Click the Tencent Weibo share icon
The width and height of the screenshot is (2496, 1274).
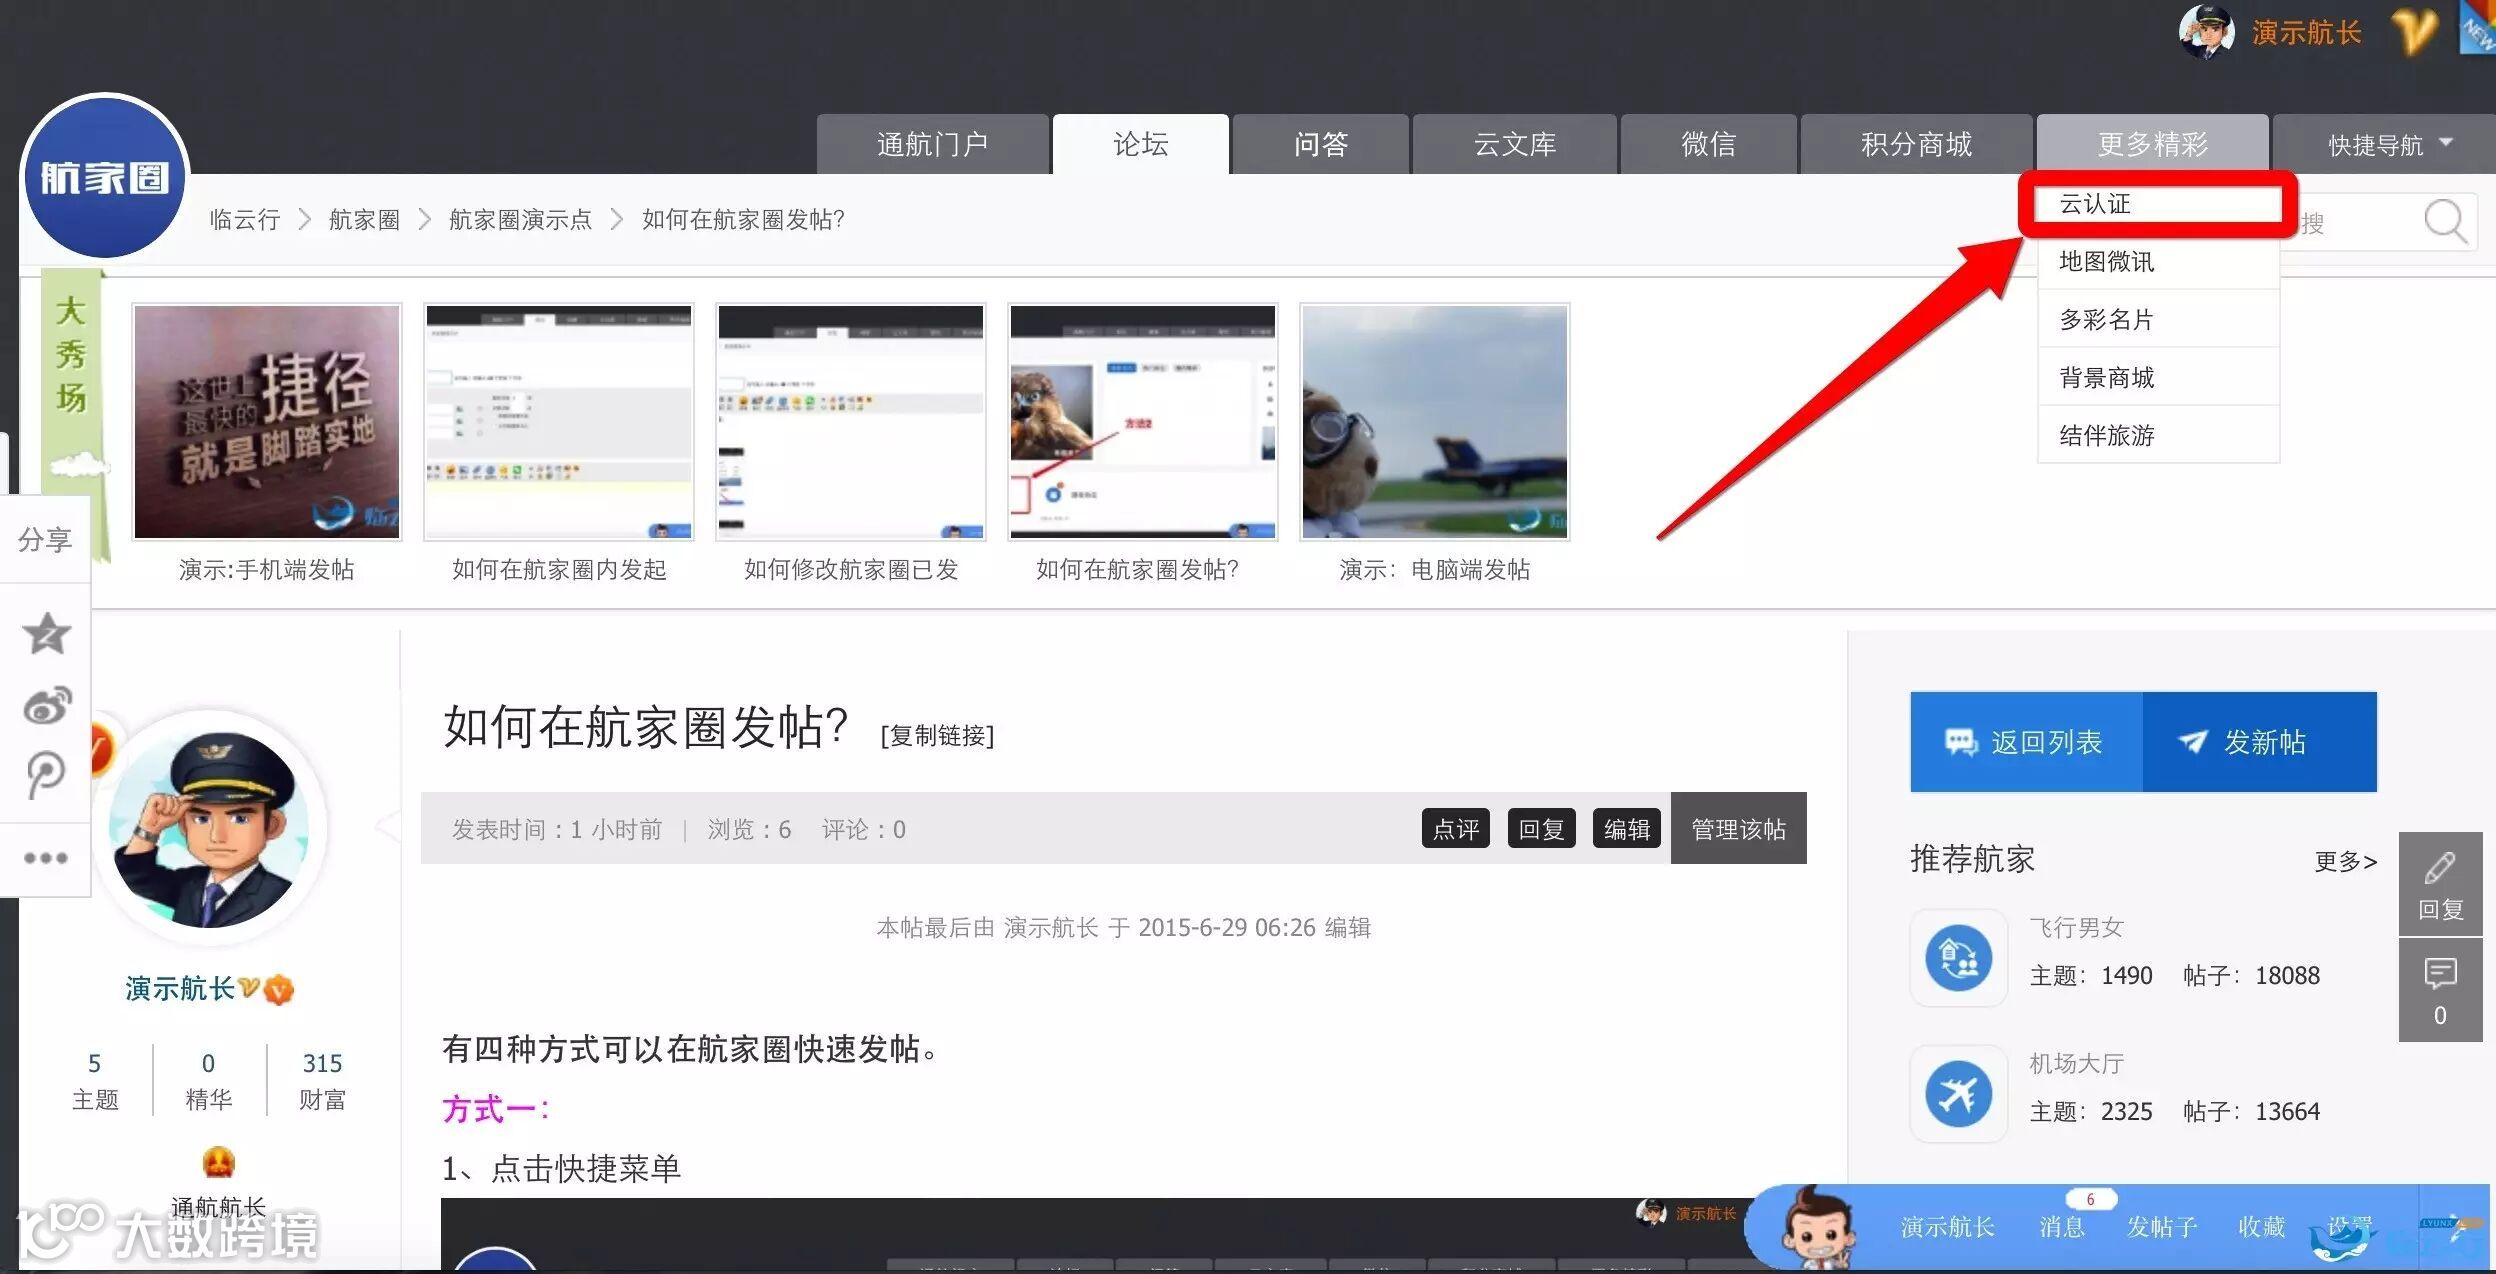click(46, 775)
